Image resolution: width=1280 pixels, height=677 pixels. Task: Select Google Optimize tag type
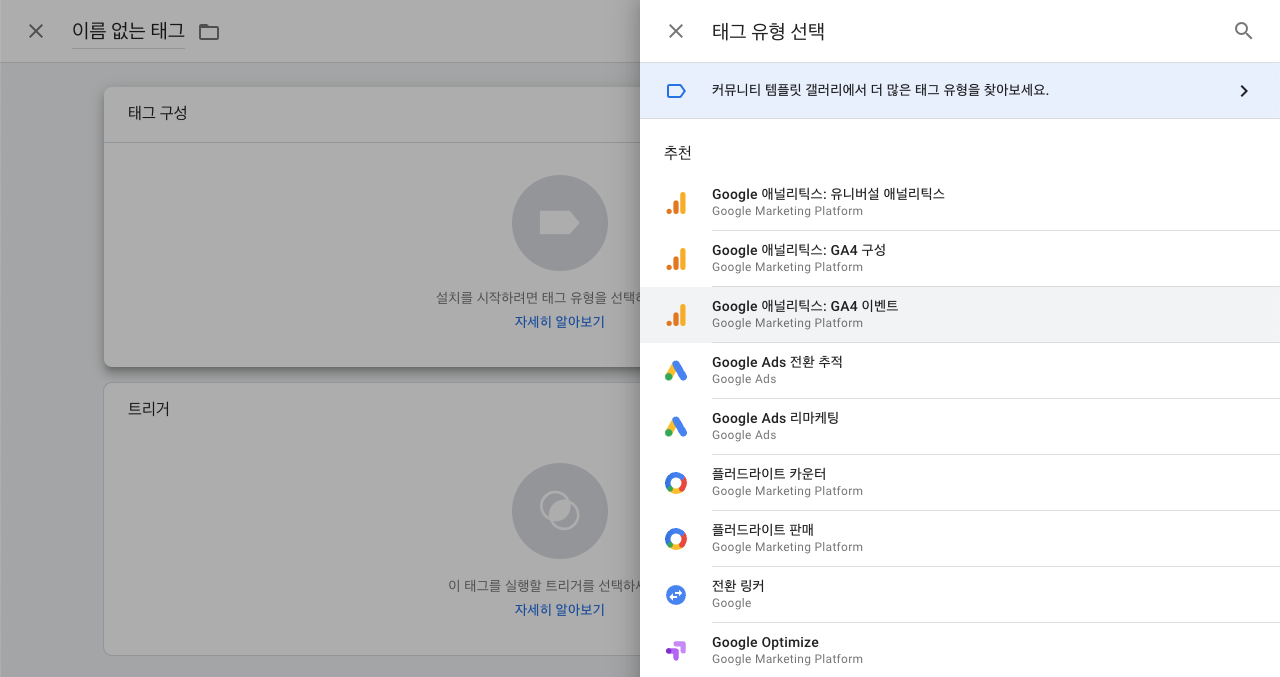pos(960,650)
